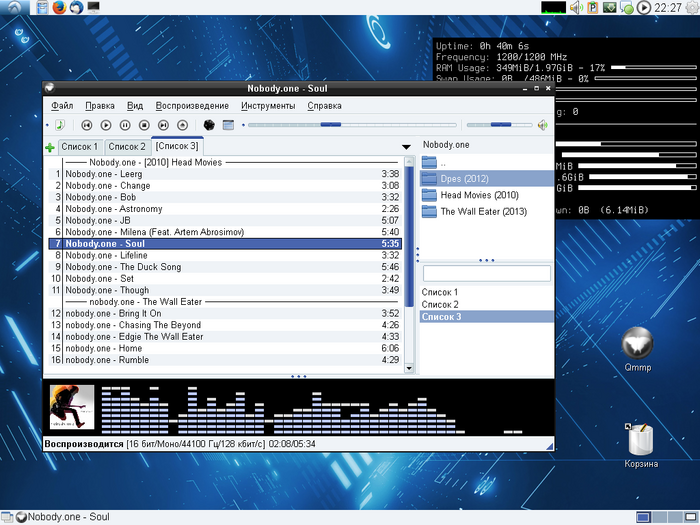Screen dimensions: 700x525
Task: Switch to the Список 1 tab
Action: pyautogui.click(x=80, y=147)
